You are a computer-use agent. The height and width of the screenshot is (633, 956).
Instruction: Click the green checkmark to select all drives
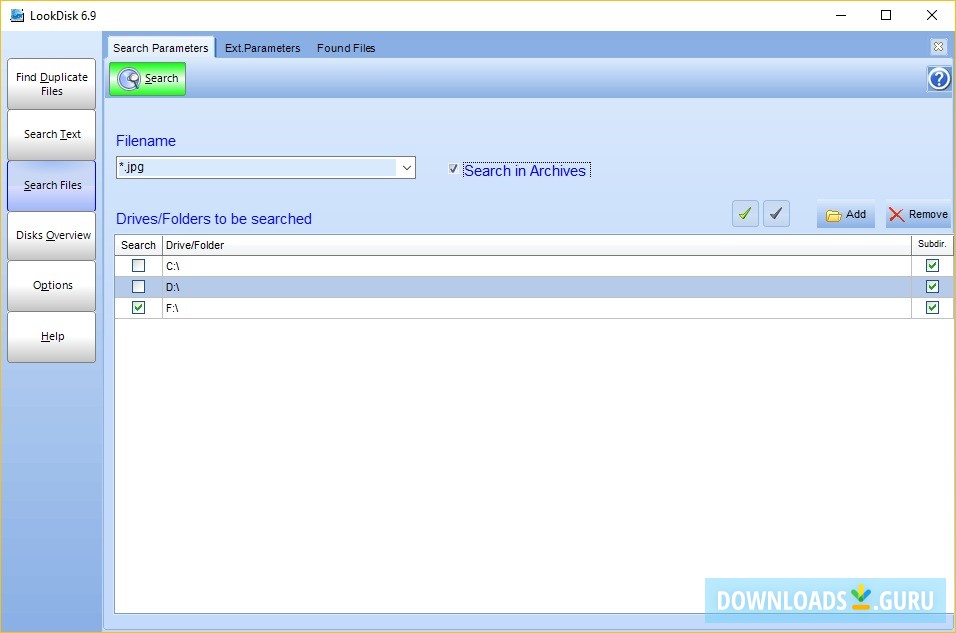tap(744, 213)
